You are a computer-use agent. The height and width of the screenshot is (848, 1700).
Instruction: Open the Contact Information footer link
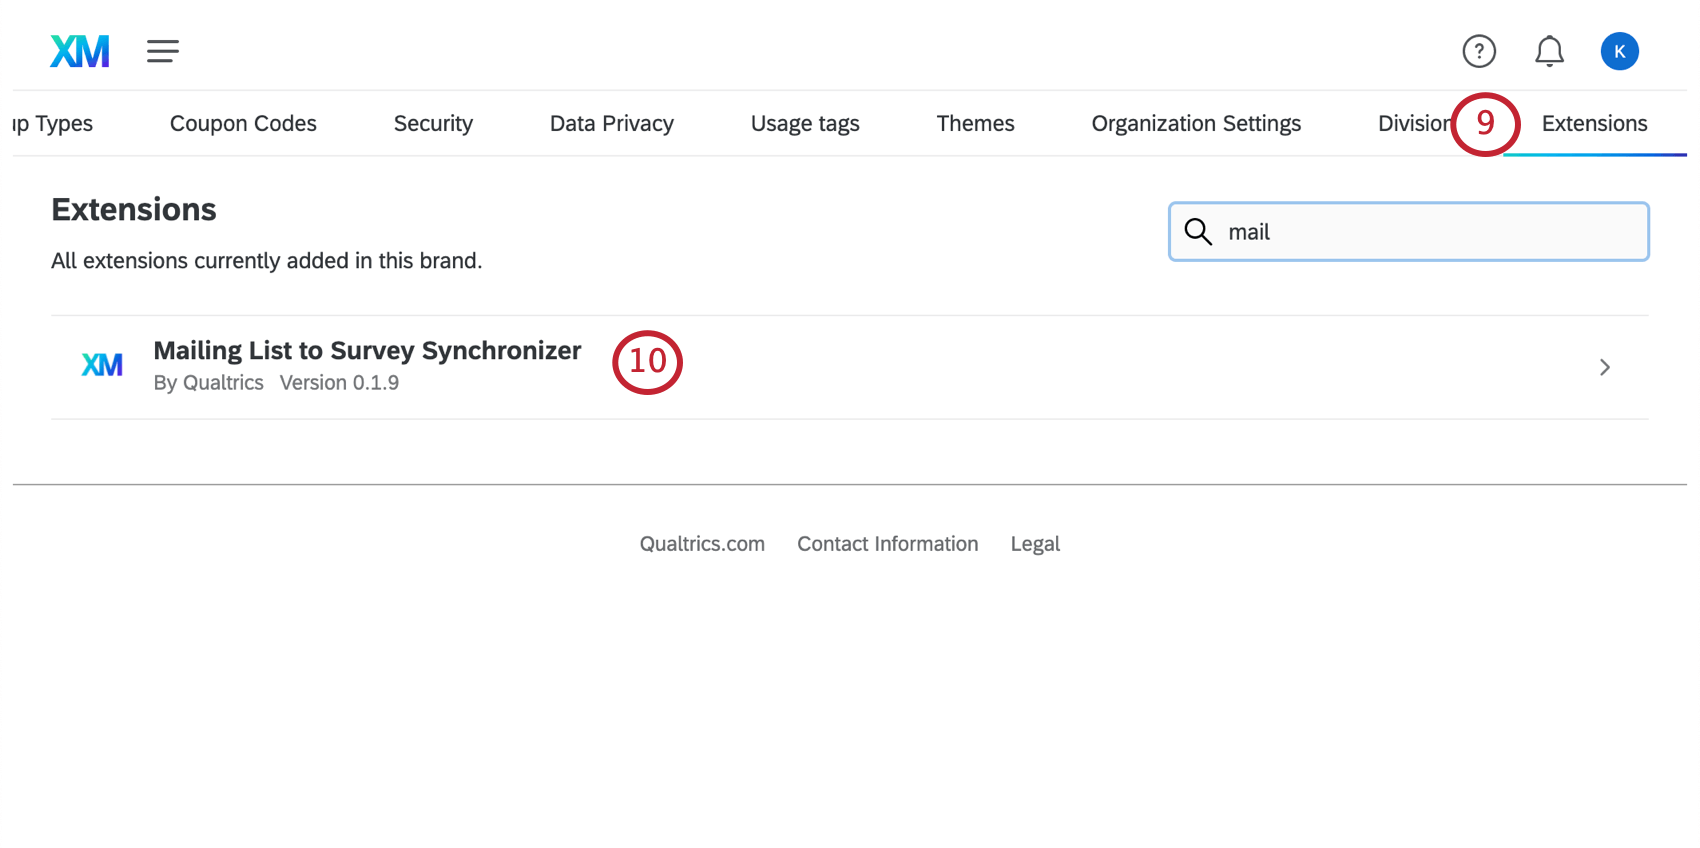tap(887, 544)
